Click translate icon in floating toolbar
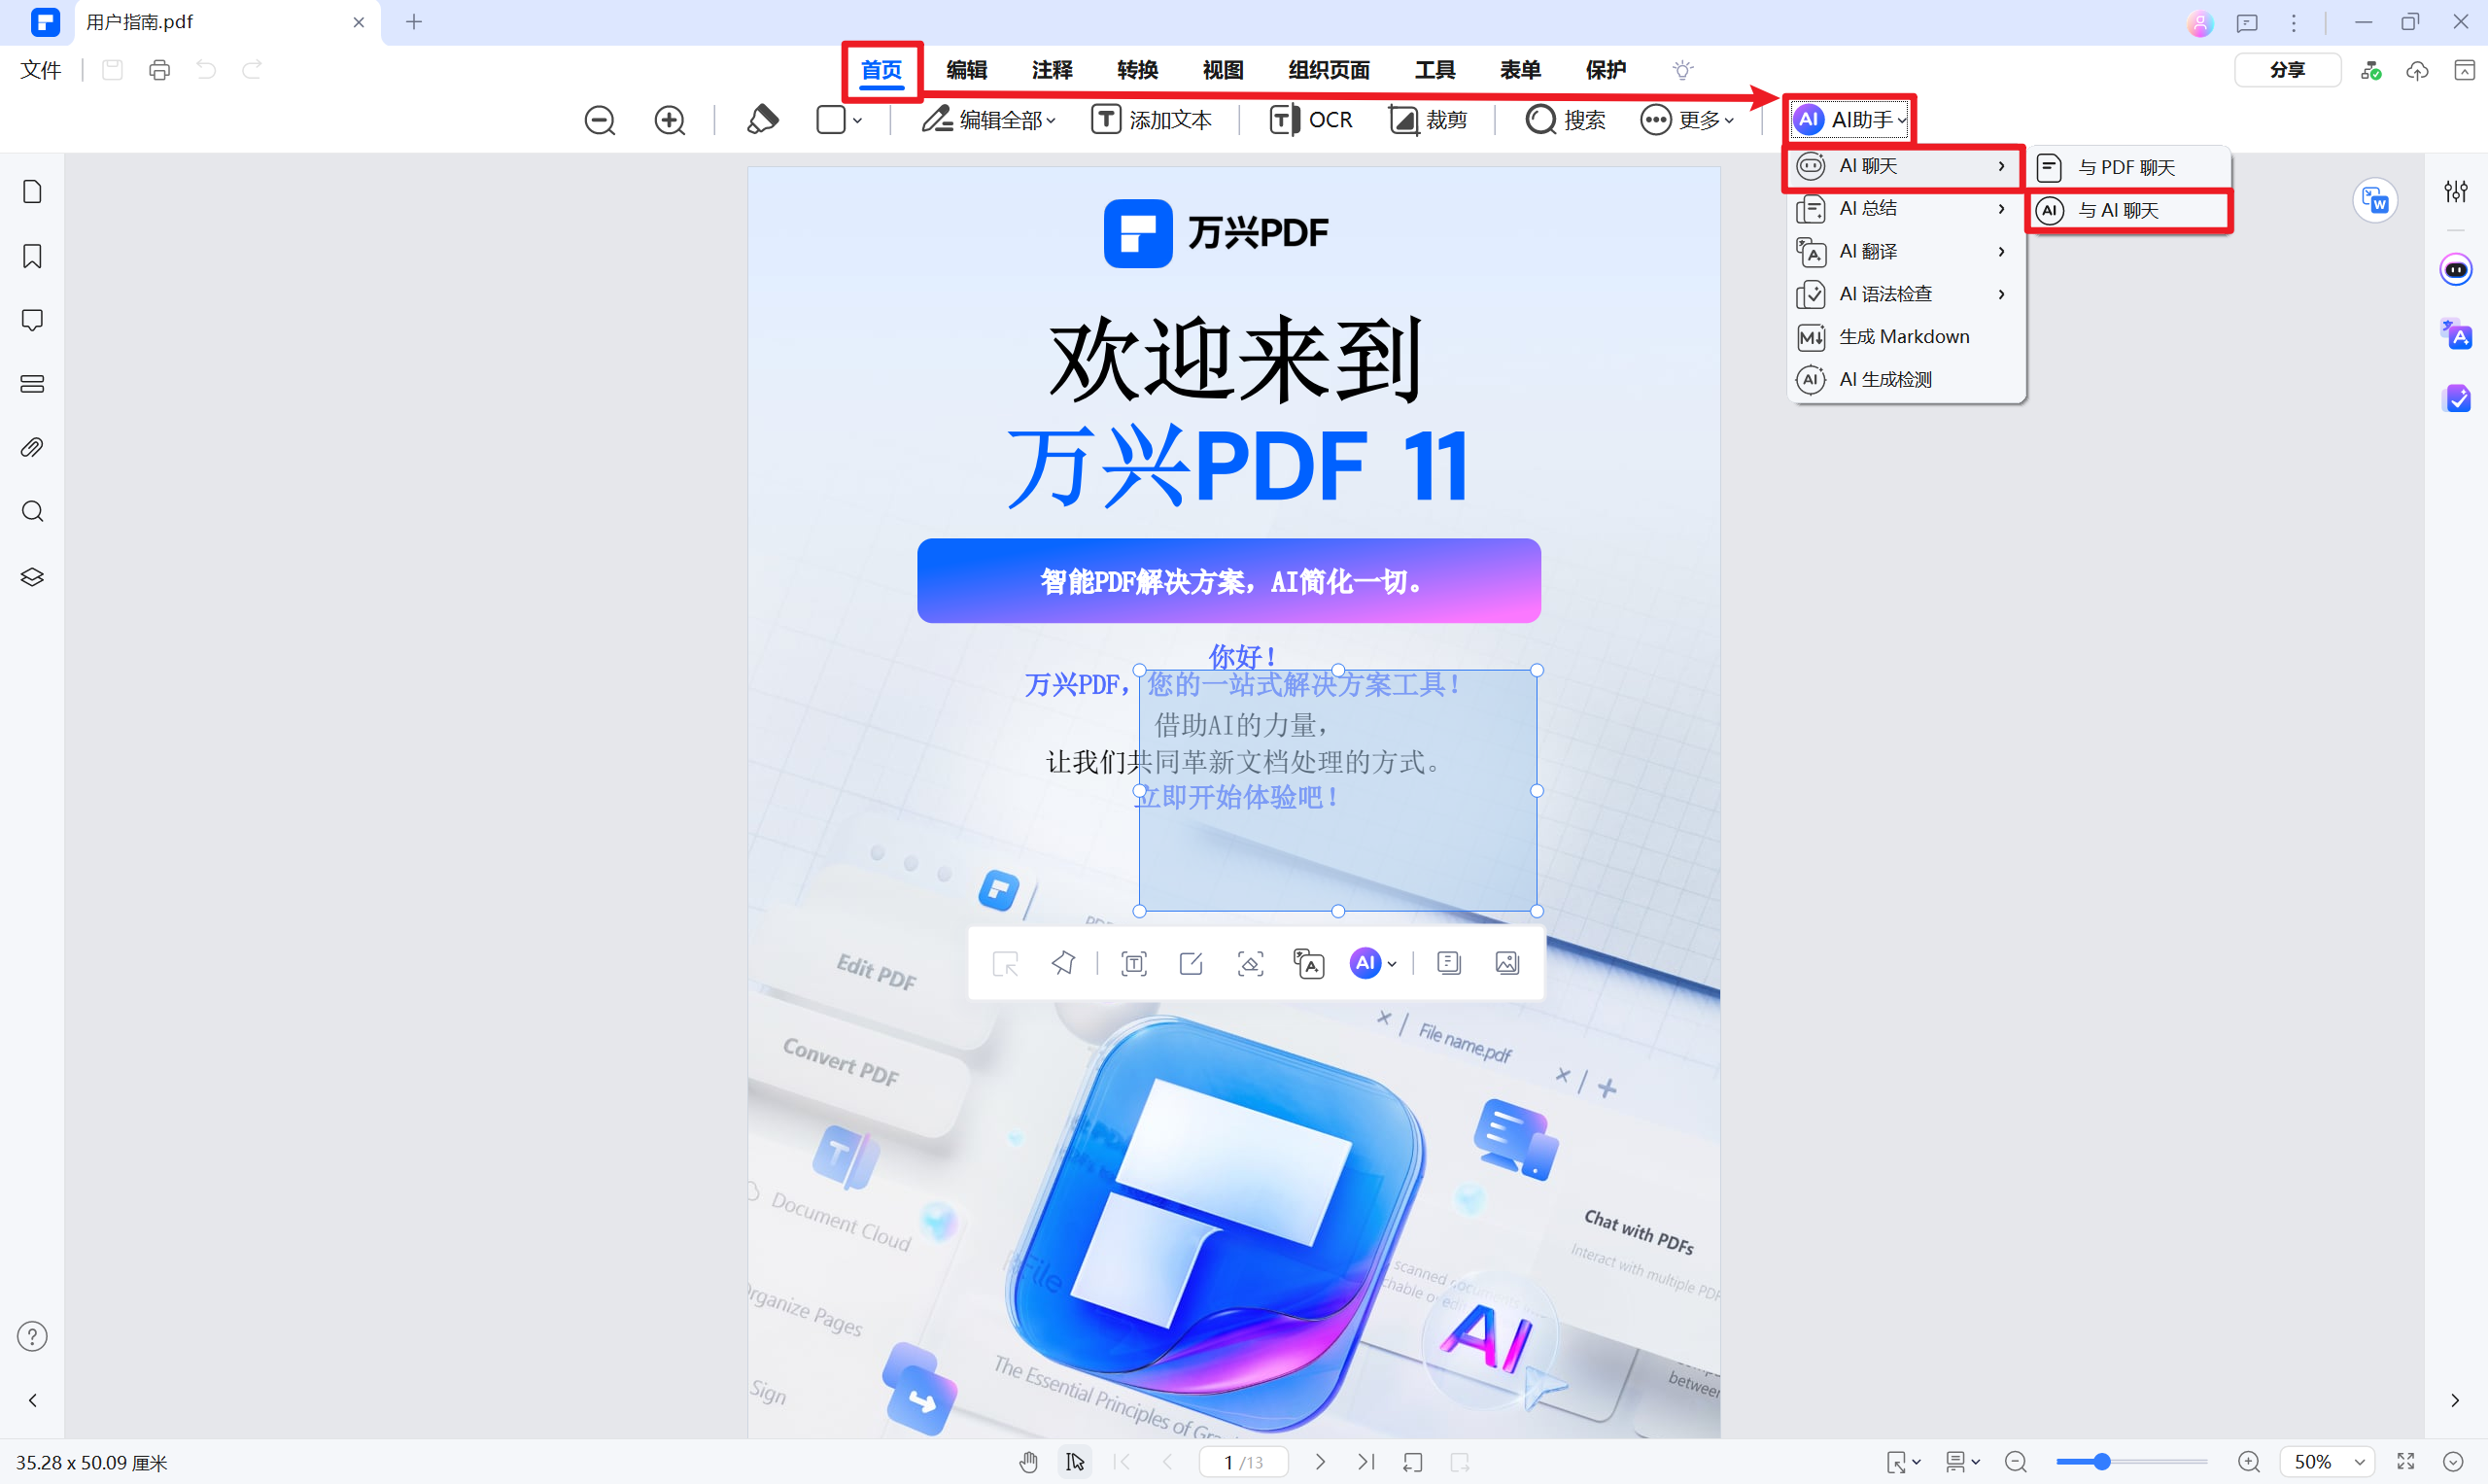This screenshot has height=1484, width=2488. coord(1308,963)
